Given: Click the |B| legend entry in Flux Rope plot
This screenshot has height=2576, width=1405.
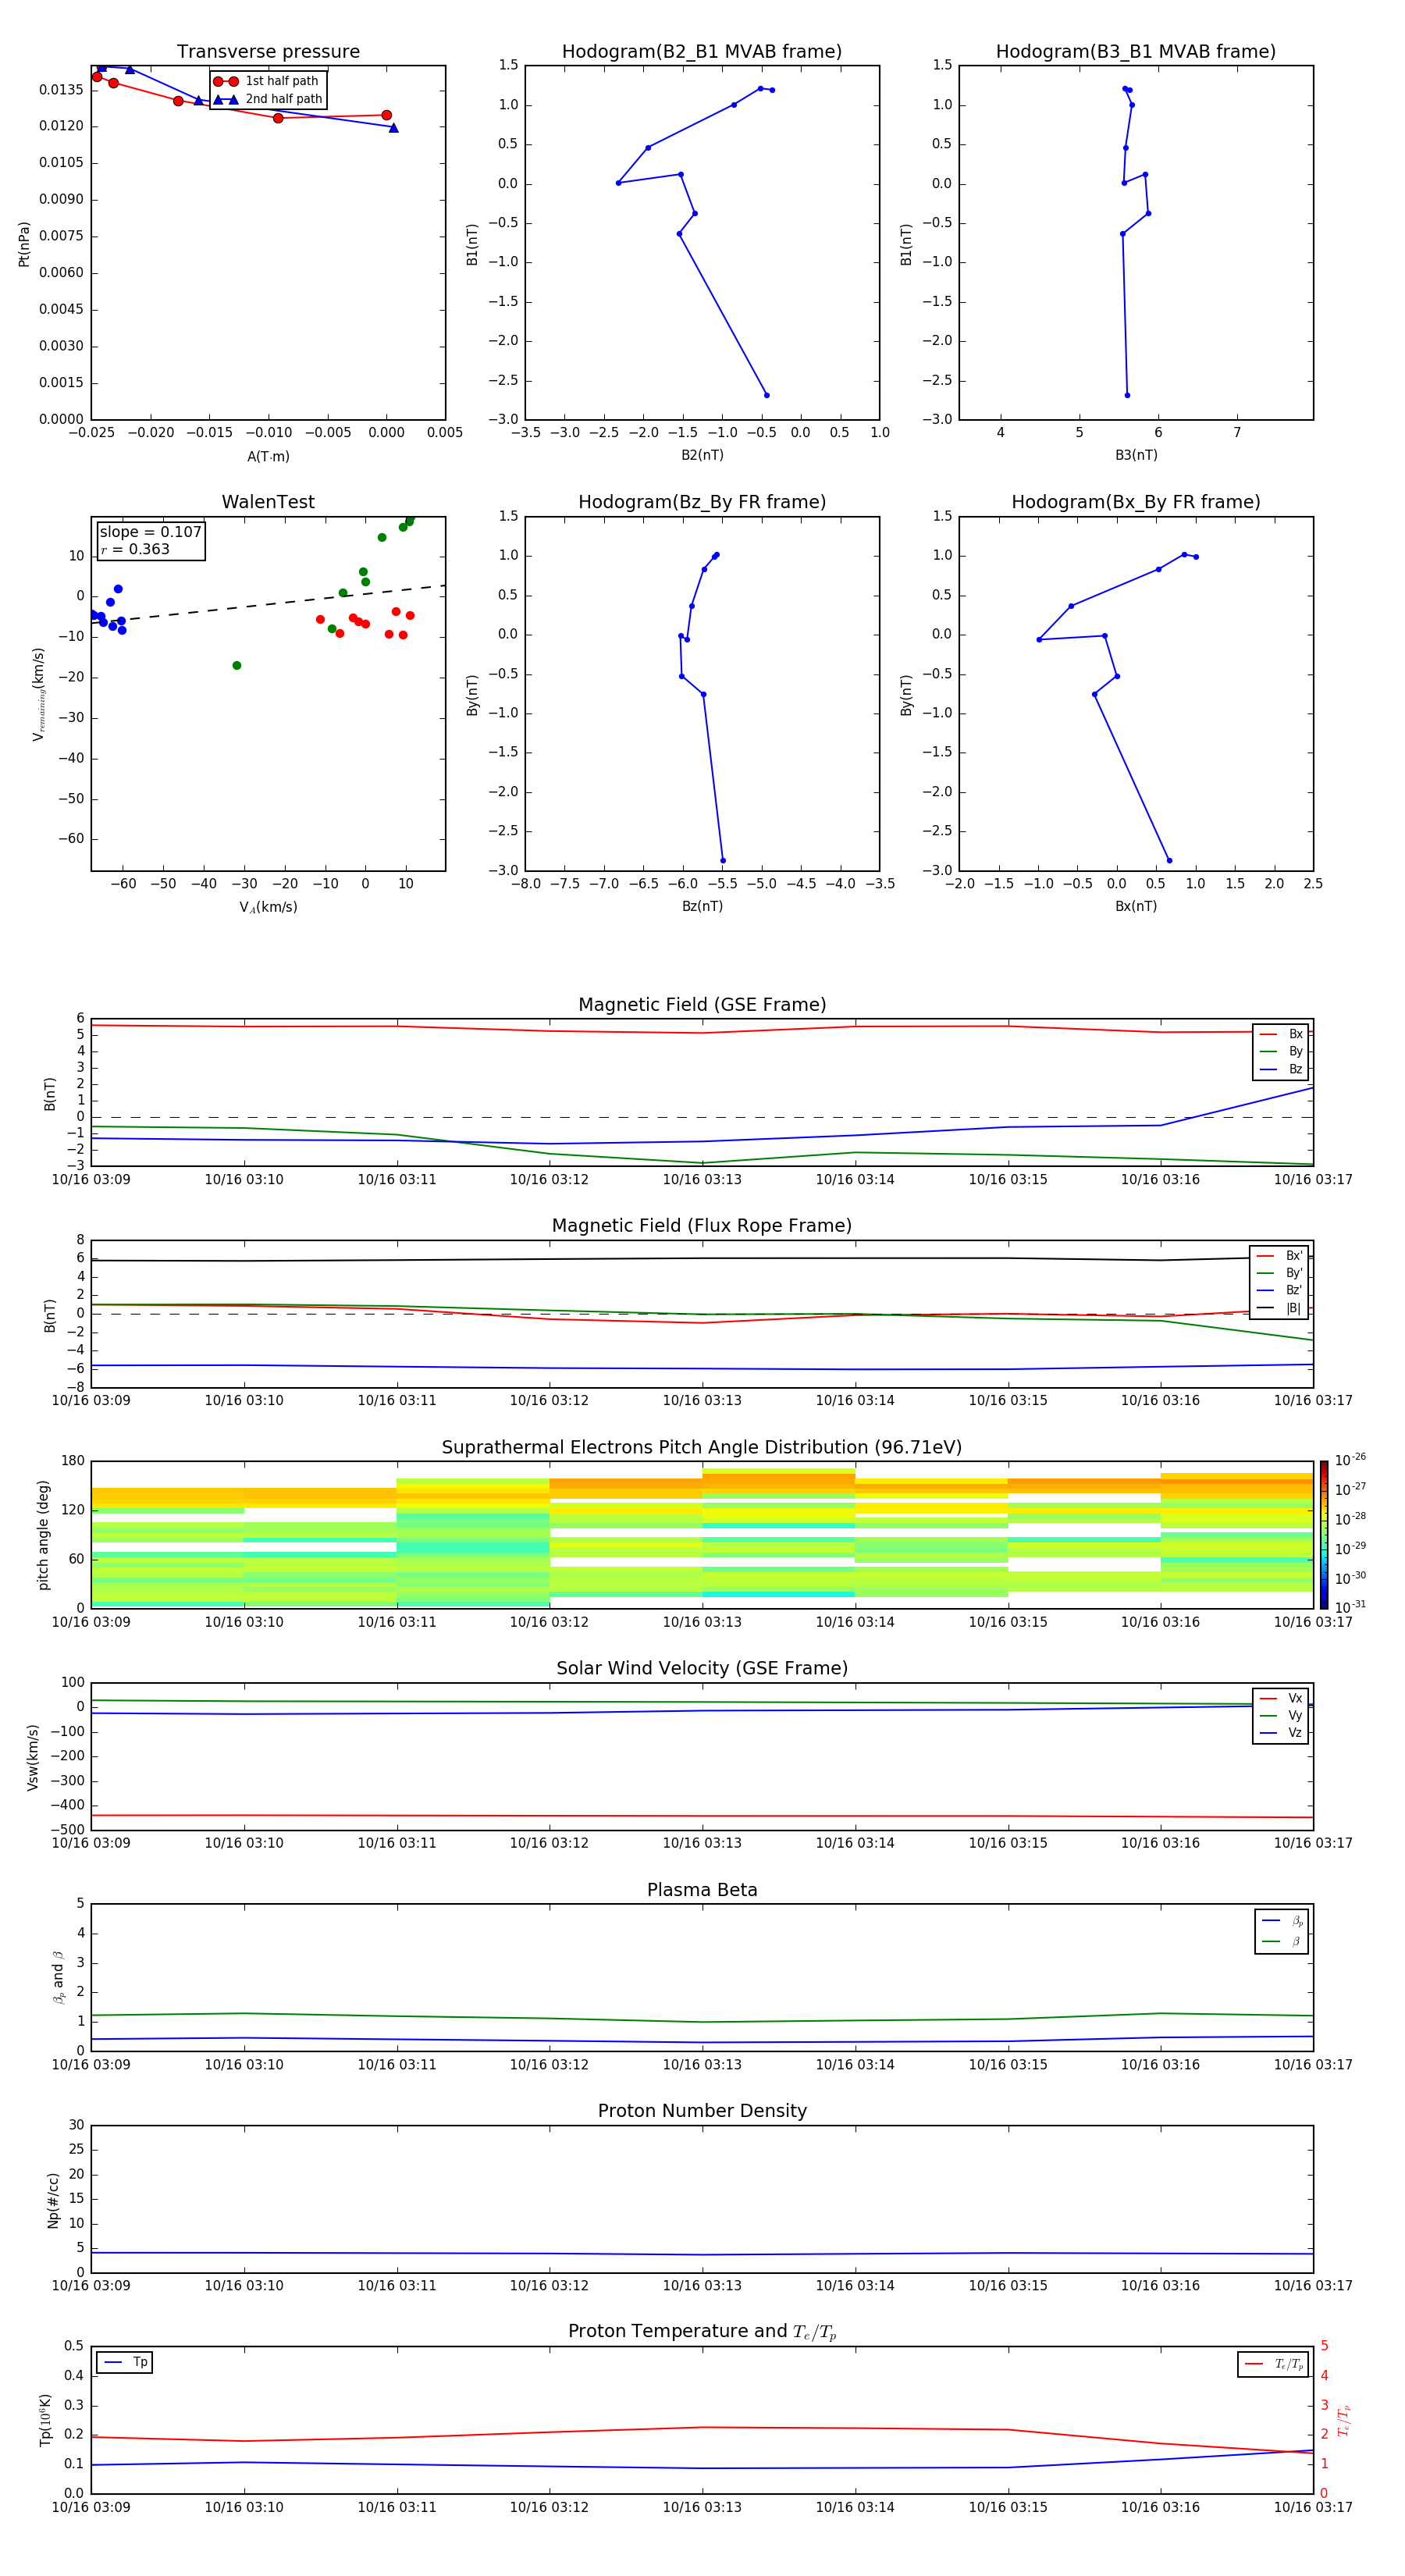Looking at the screenshot, I should click(x=1280, y=1308).
